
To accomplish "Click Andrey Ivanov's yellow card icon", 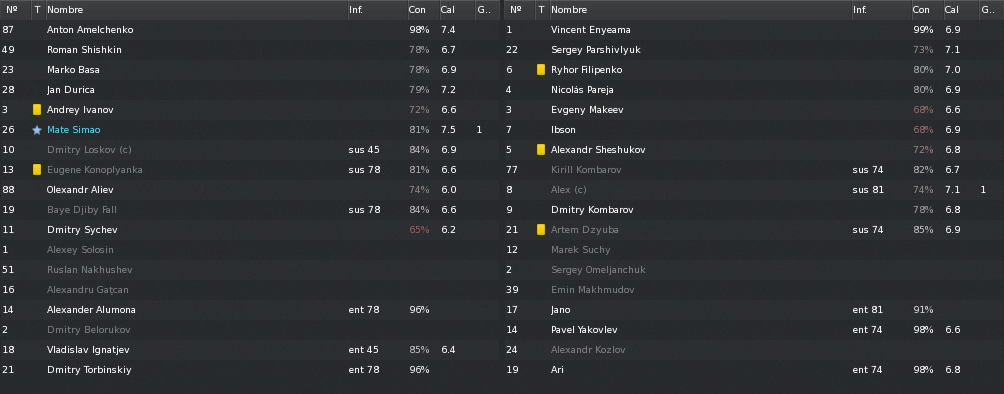I will [x=37, y=110].
